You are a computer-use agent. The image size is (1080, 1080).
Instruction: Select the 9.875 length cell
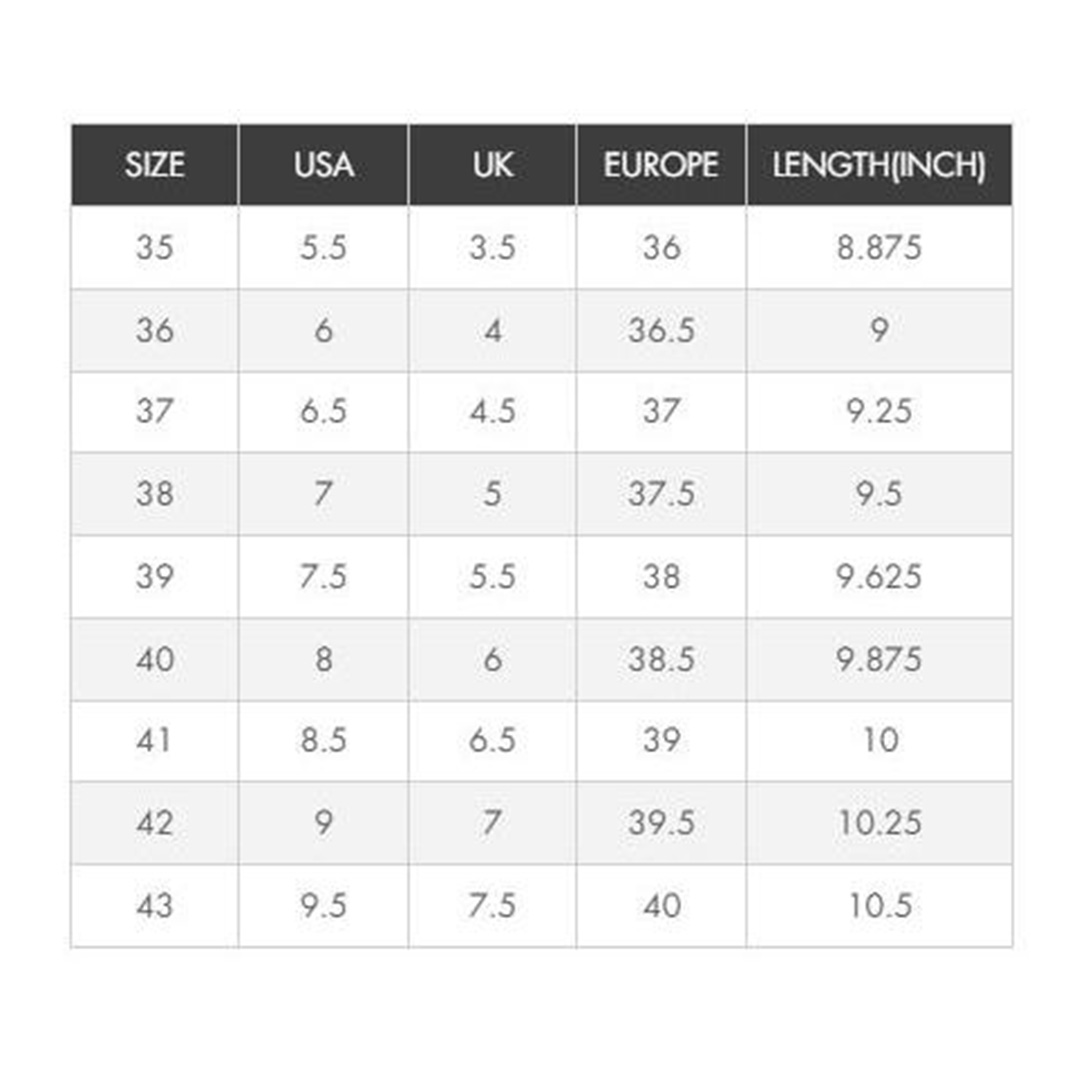coord(880,659)
